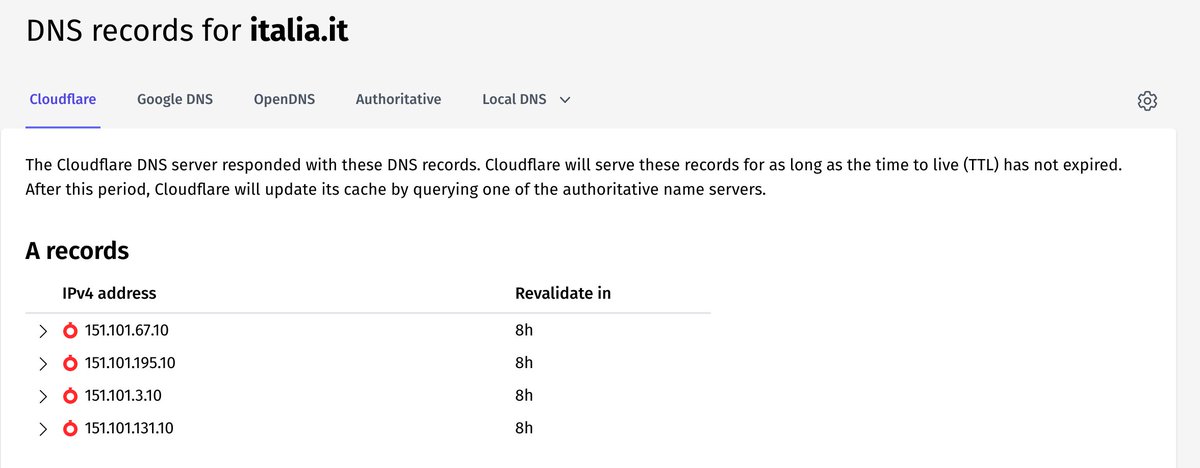Expand the 151.101.67.10 record row

coord(43,330)
